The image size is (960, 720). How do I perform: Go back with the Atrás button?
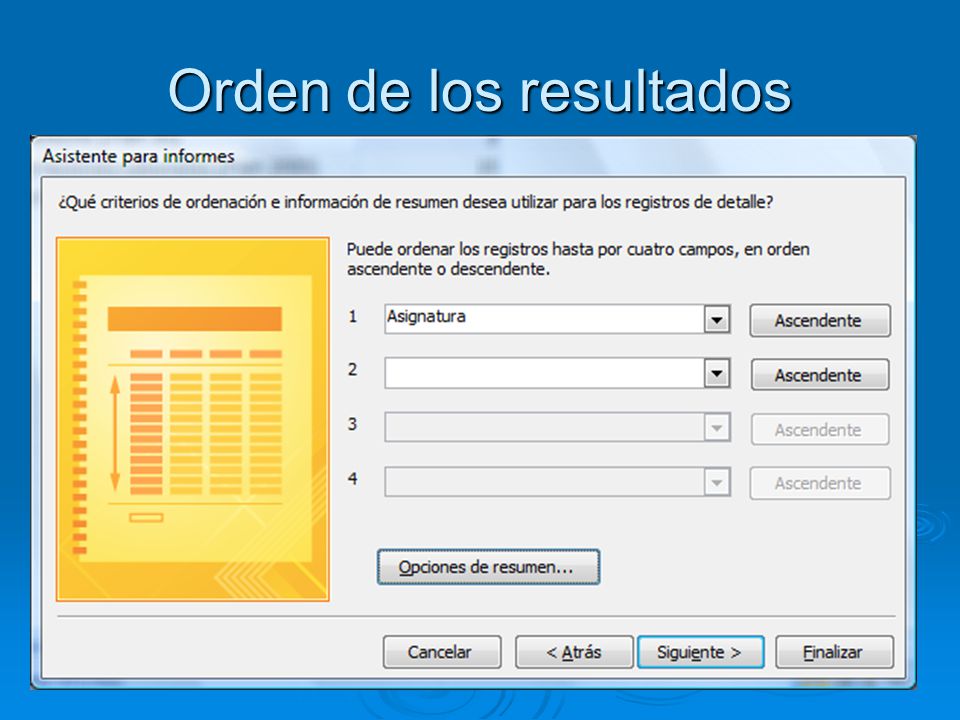pos(574,652)
